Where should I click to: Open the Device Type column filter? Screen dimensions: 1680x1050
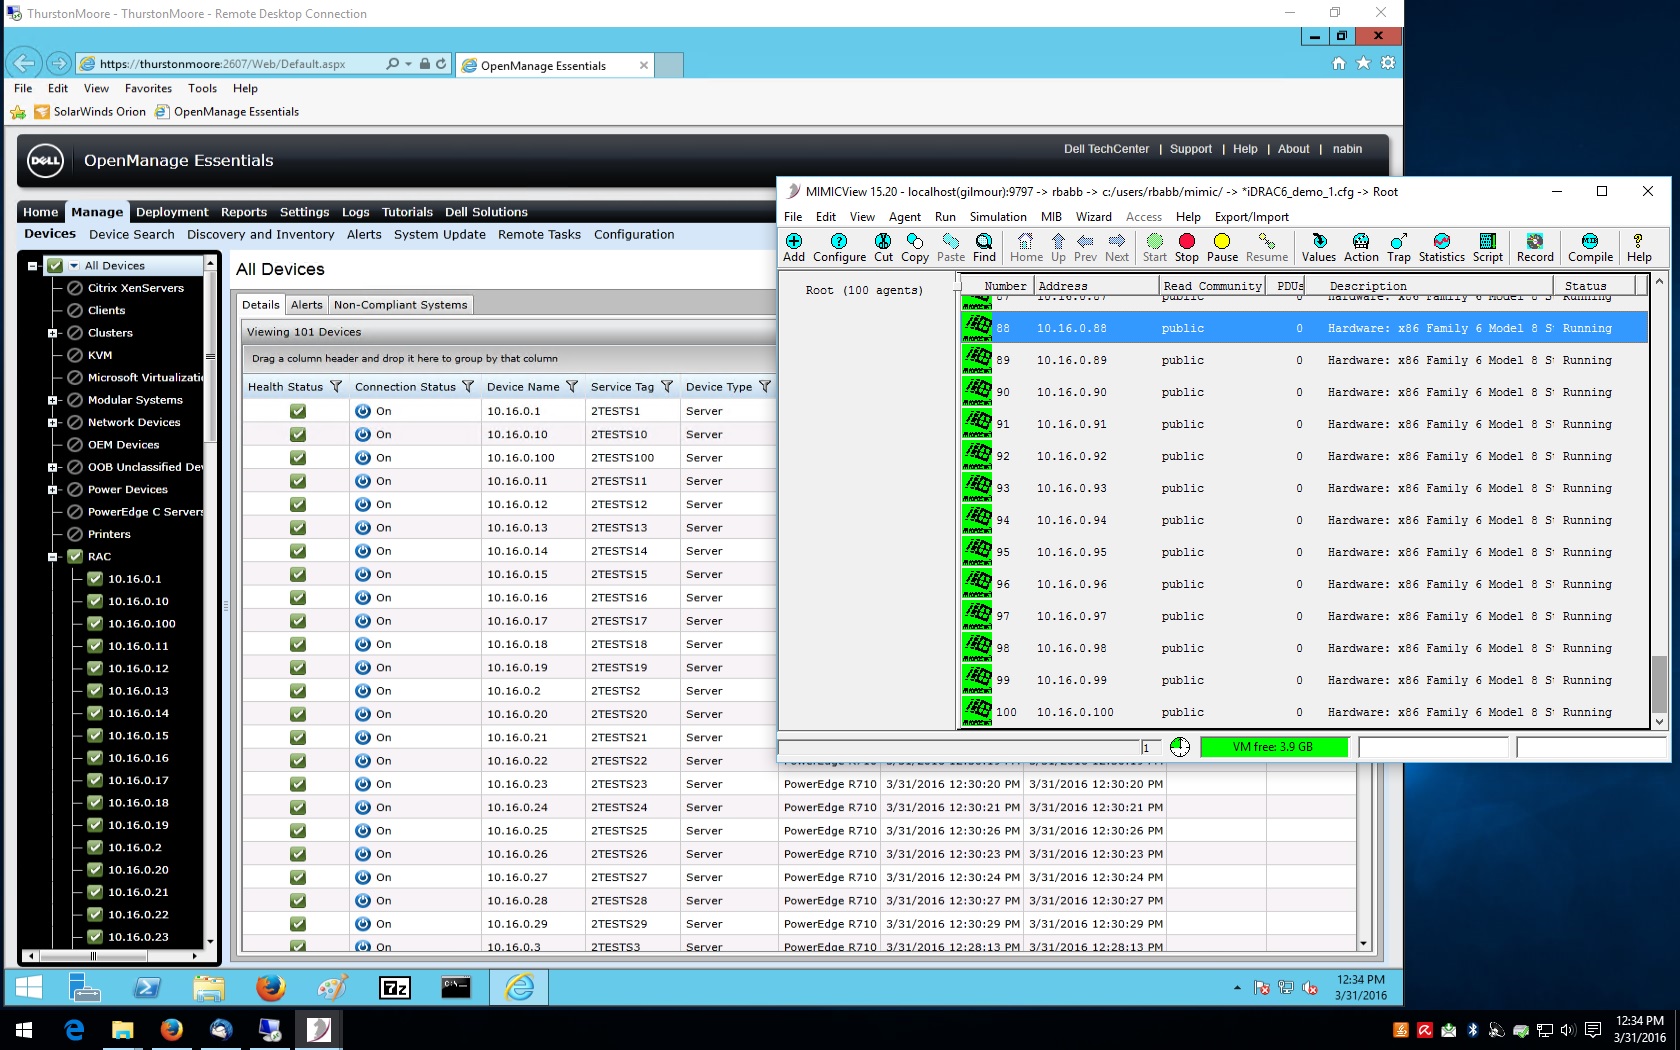[x=765, y=387]
